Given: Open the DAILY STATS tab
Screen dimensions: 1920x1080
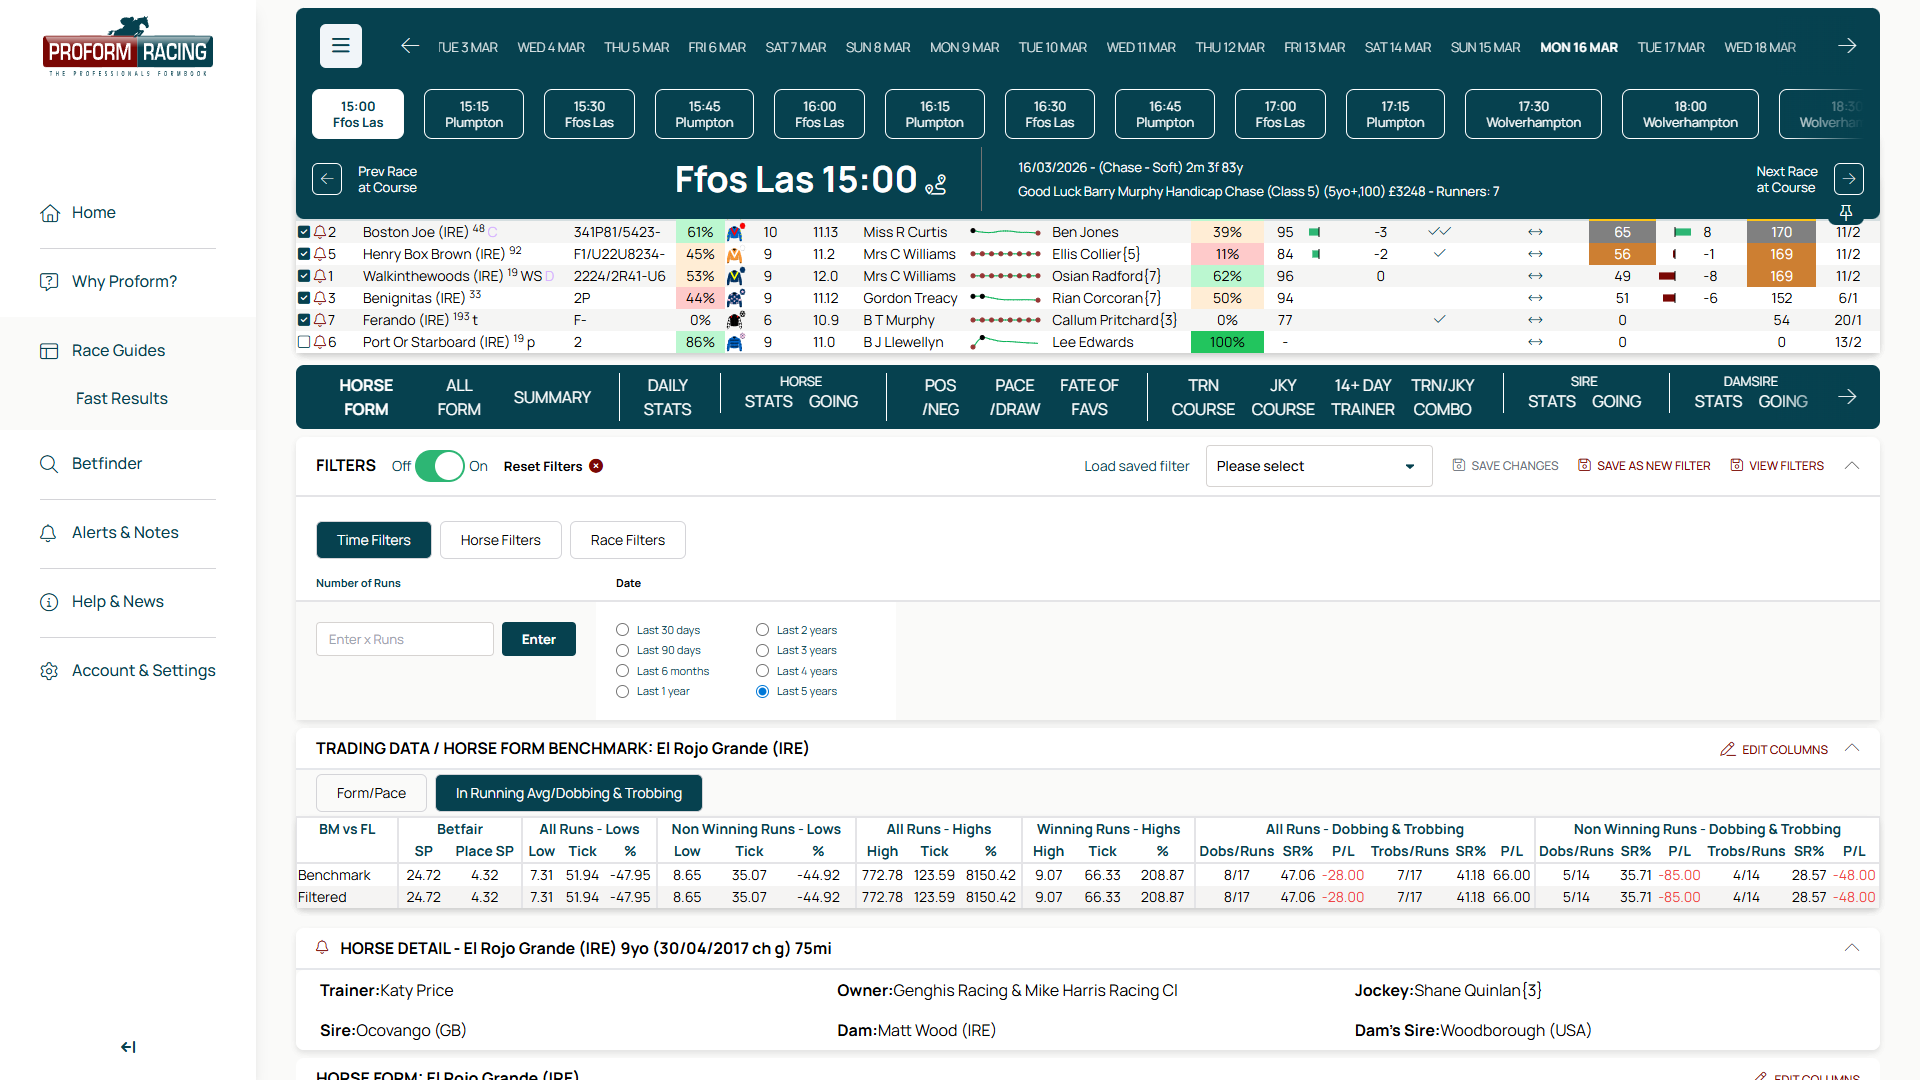Looking at the screenshot, I should click(667, 397).
